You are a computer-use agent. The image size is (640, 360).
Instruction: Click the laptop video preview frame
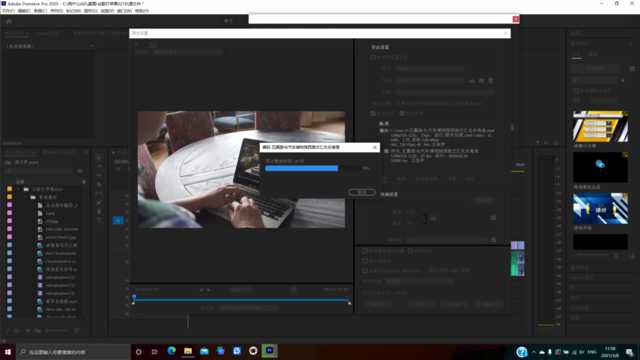[x=241, y=169]
